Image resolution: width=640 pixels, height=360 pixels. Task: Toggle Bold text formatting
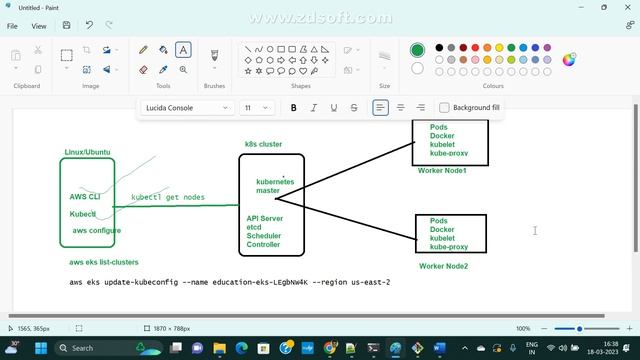(293, 108)
